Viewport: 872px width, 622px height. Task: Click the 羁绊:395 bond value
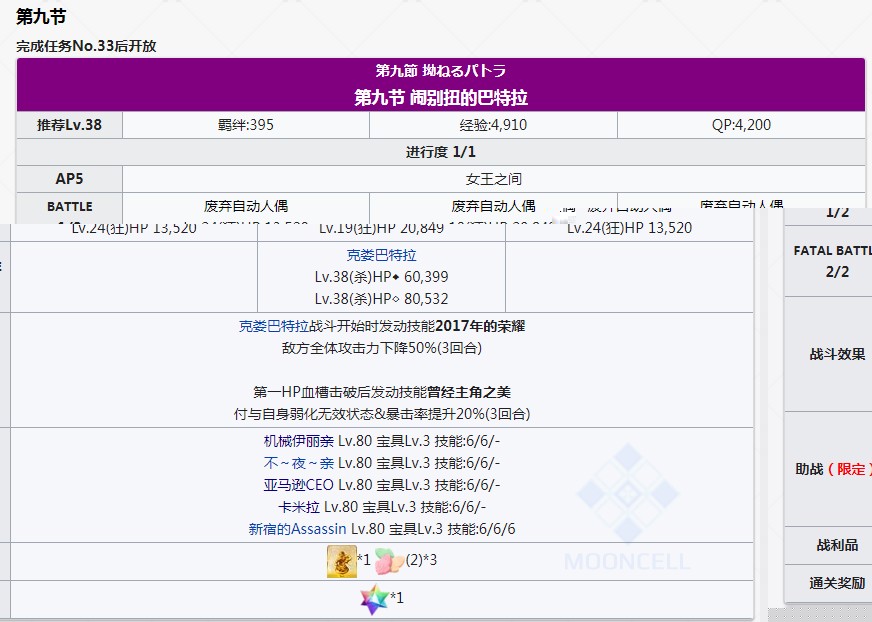coord(246,125)
